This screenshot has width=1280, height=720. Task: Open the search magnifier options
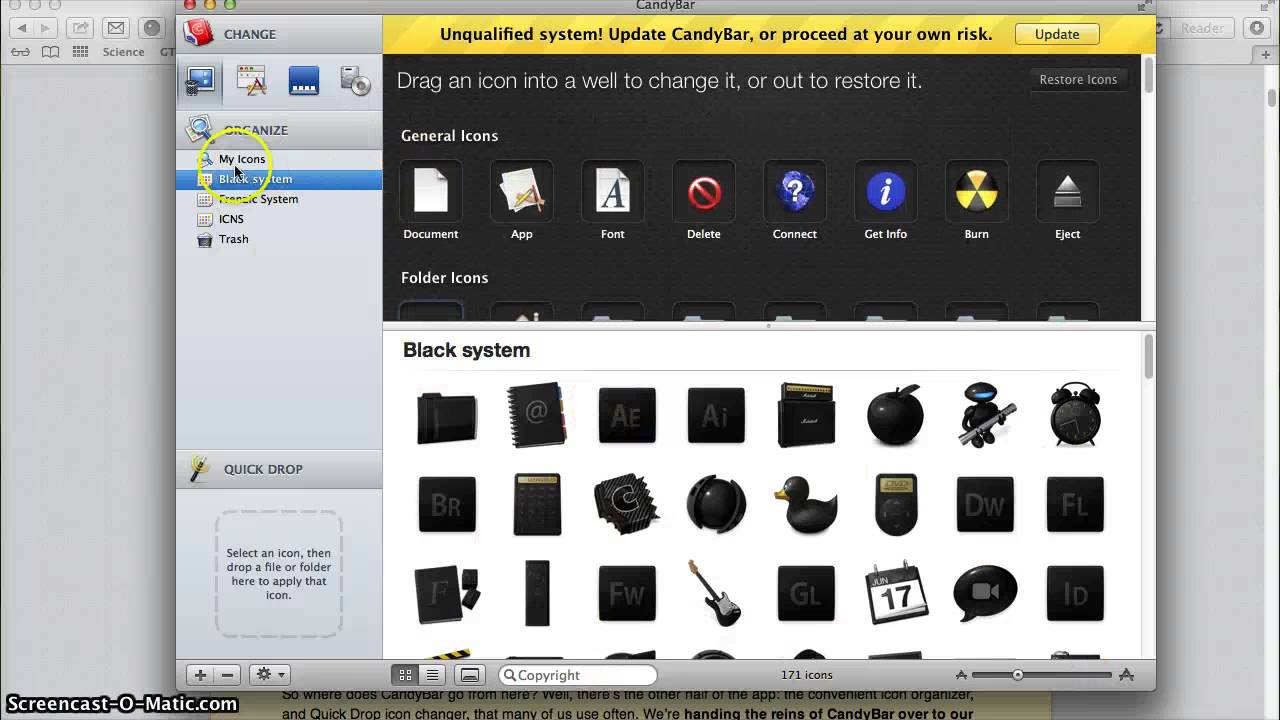[510, 675]
